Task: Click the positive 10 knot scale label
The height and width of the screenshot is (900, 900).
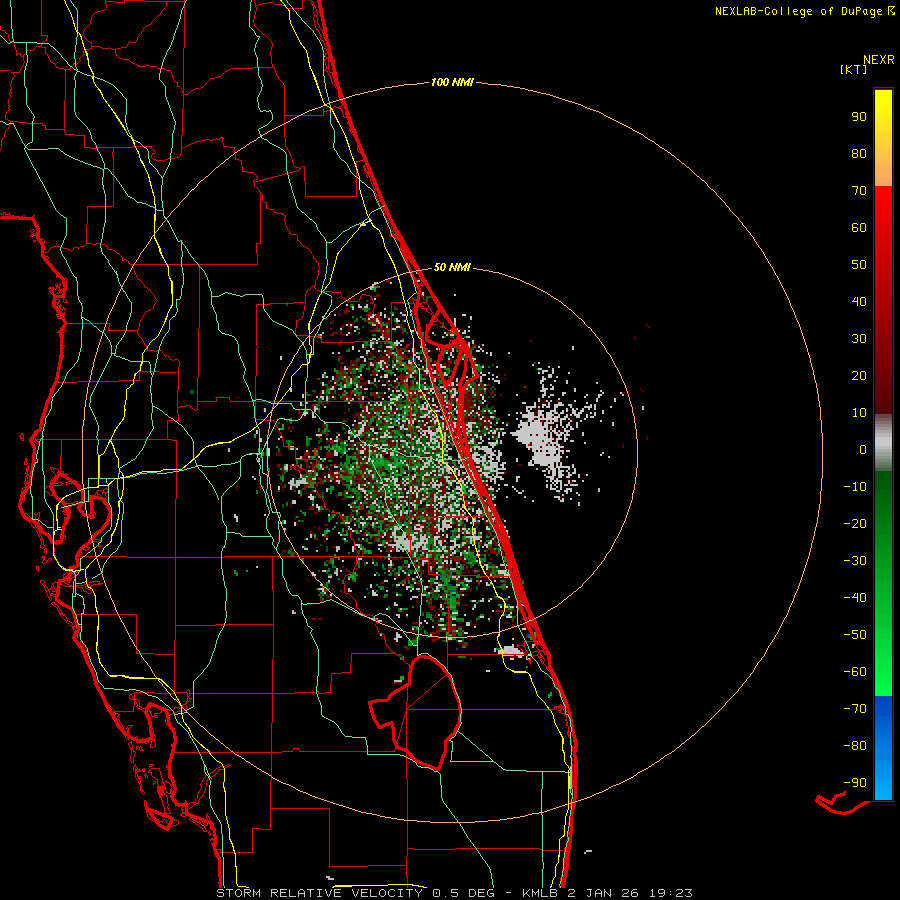Action: click(859, 413)
